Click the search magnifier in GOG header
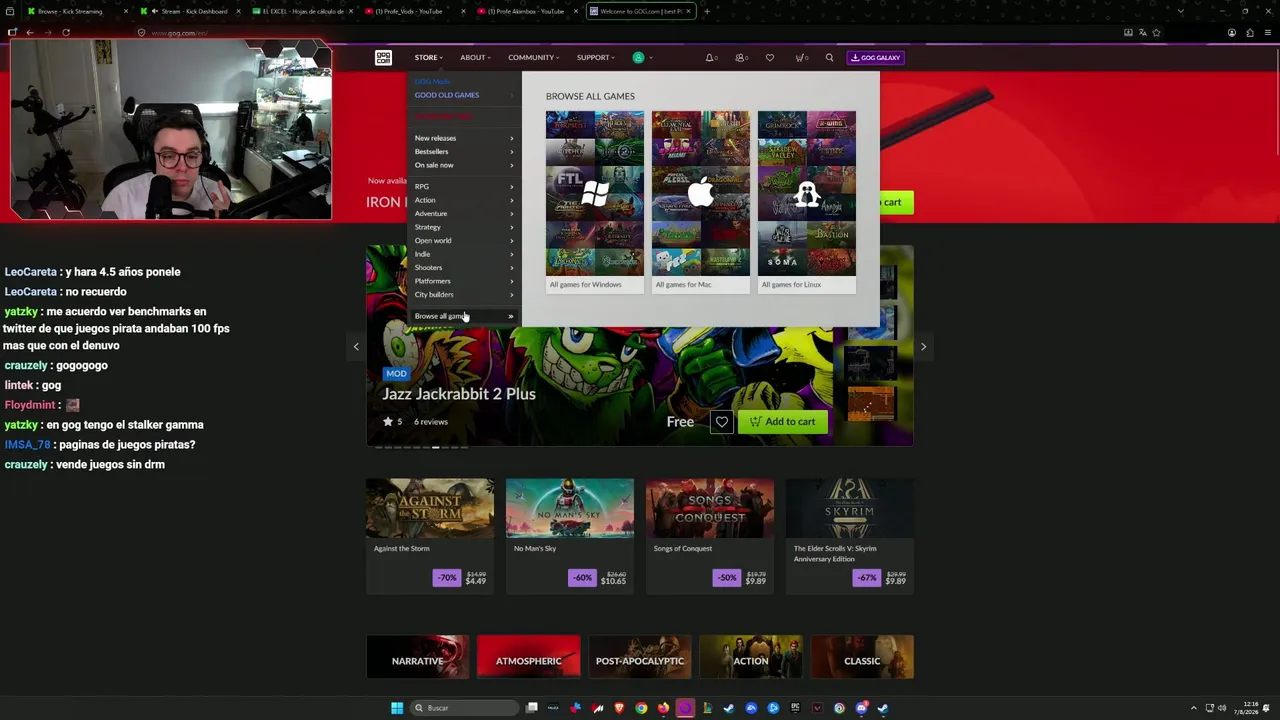The image size is (1280, 720). click(x=829, y=58)
